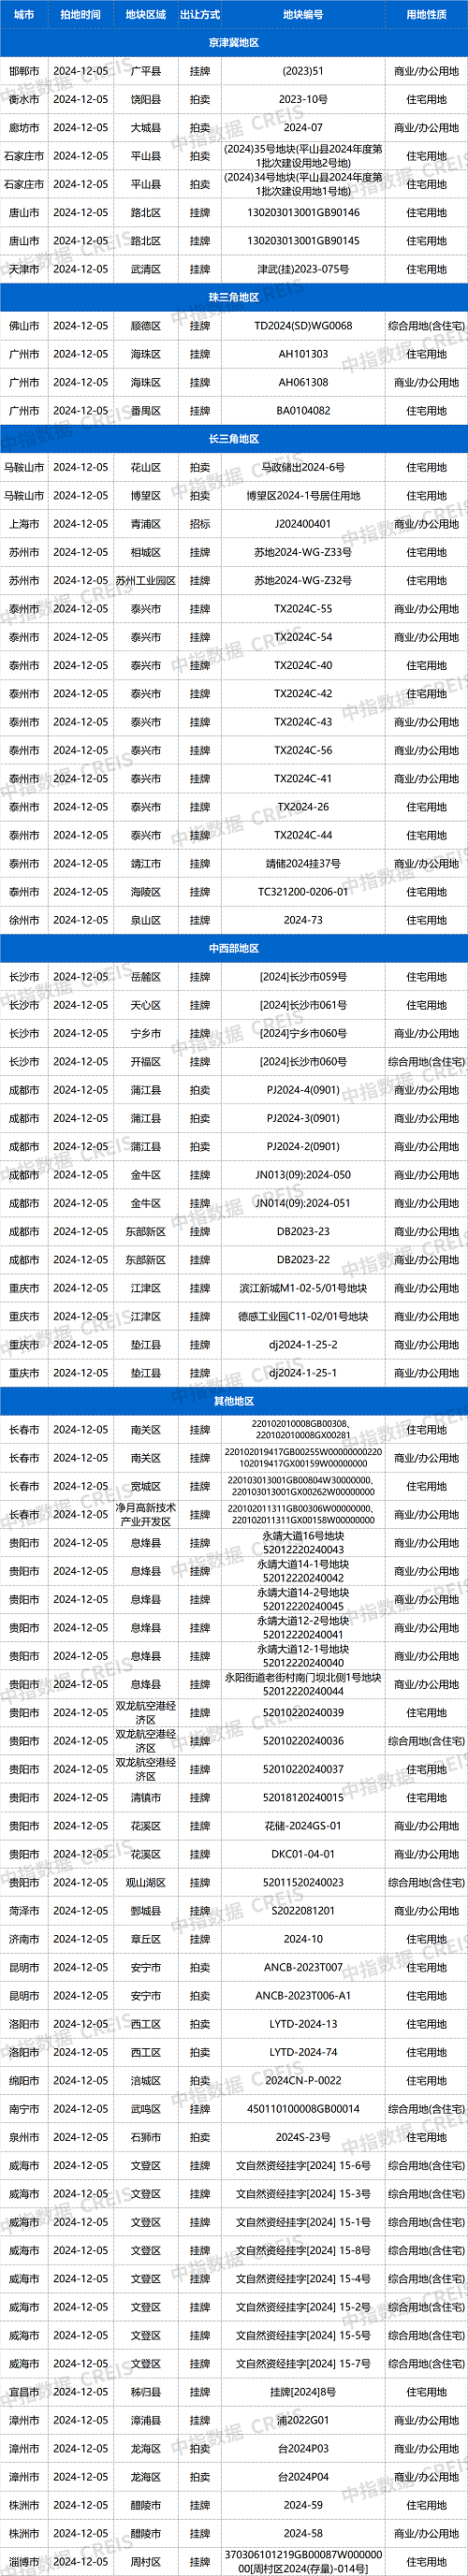Select parcel number J202400401
This screenshot has height=2576, width=468.
tap(303, 524)
